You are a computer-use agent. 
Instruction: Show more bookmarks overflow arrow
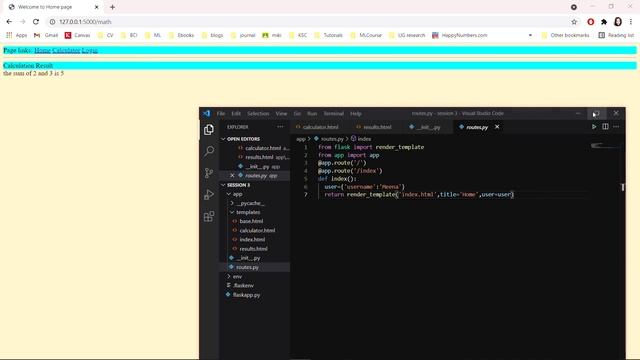click(x=530, y=35)
